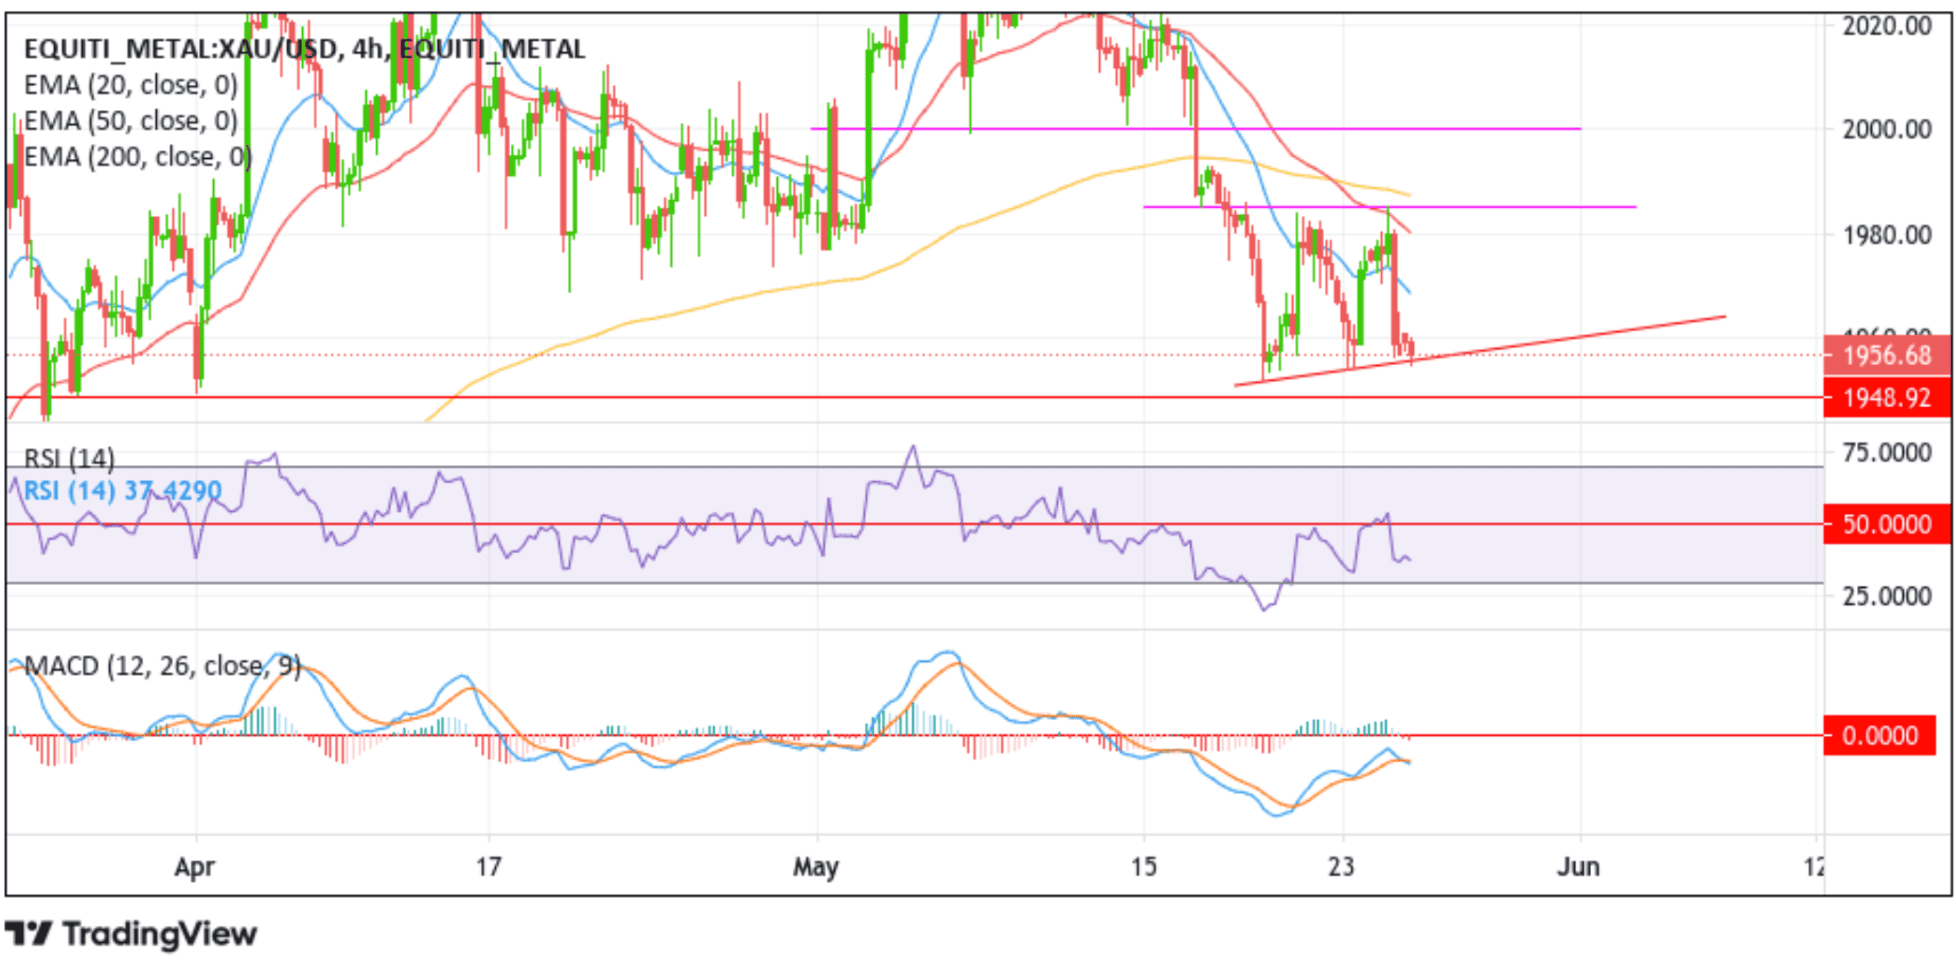Click the RSI (14) 37.4290 value label

coord(122,491)
